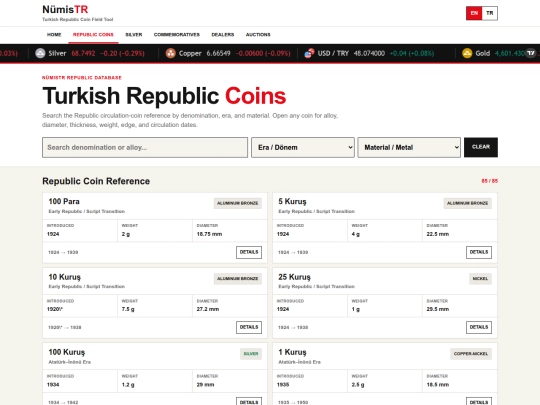The width and height of the screenshot is (540, 405).
Task: Open Details for 25 Kuruş
Action: (479, 327)
